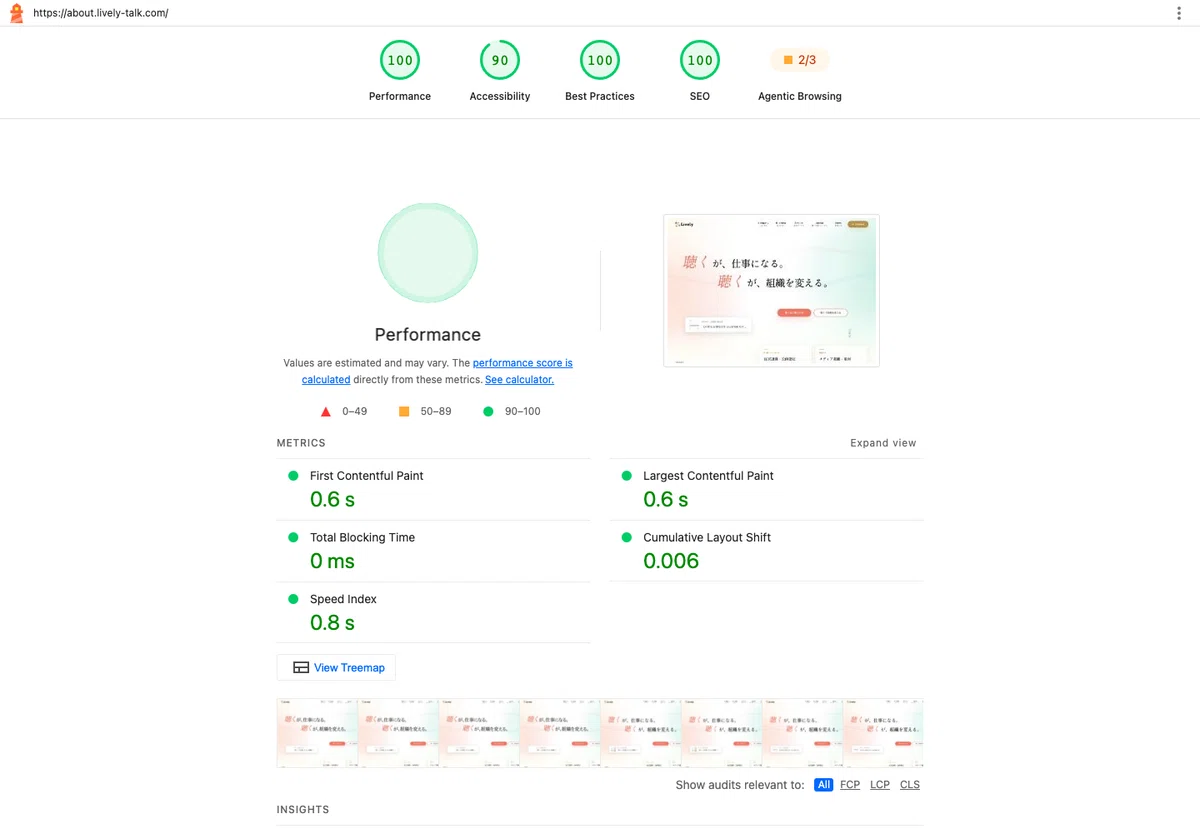Open the three-dot tools menu

[1180, 13]
